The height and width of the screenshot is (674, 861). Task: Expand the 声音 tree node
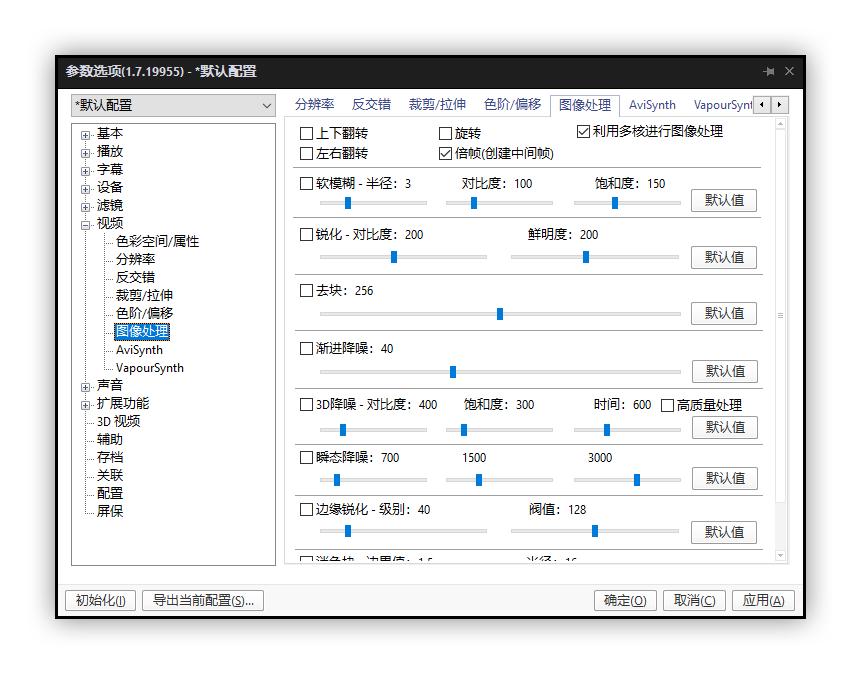[87, 385]
